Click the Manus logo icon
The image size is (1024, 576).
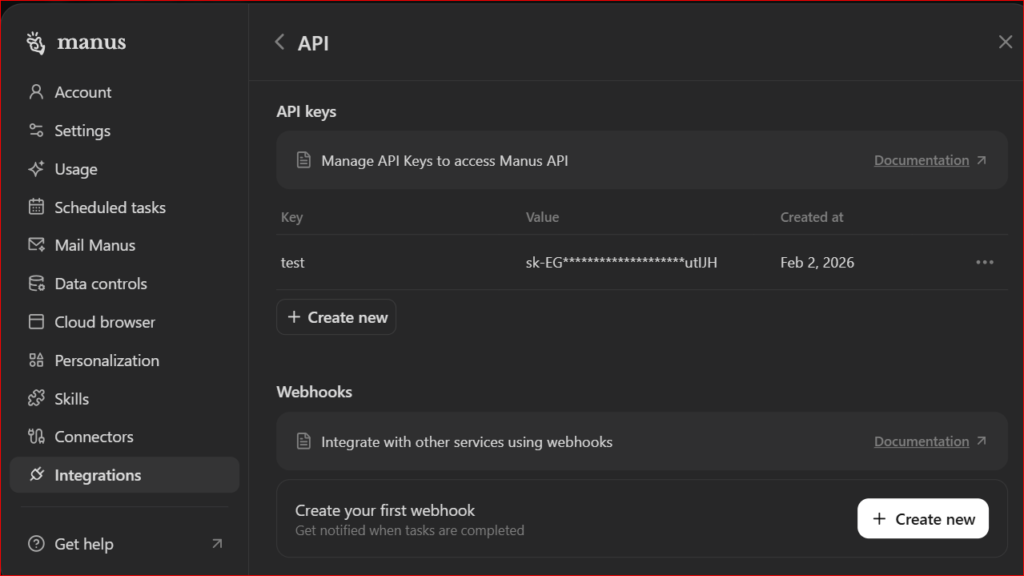36,43
